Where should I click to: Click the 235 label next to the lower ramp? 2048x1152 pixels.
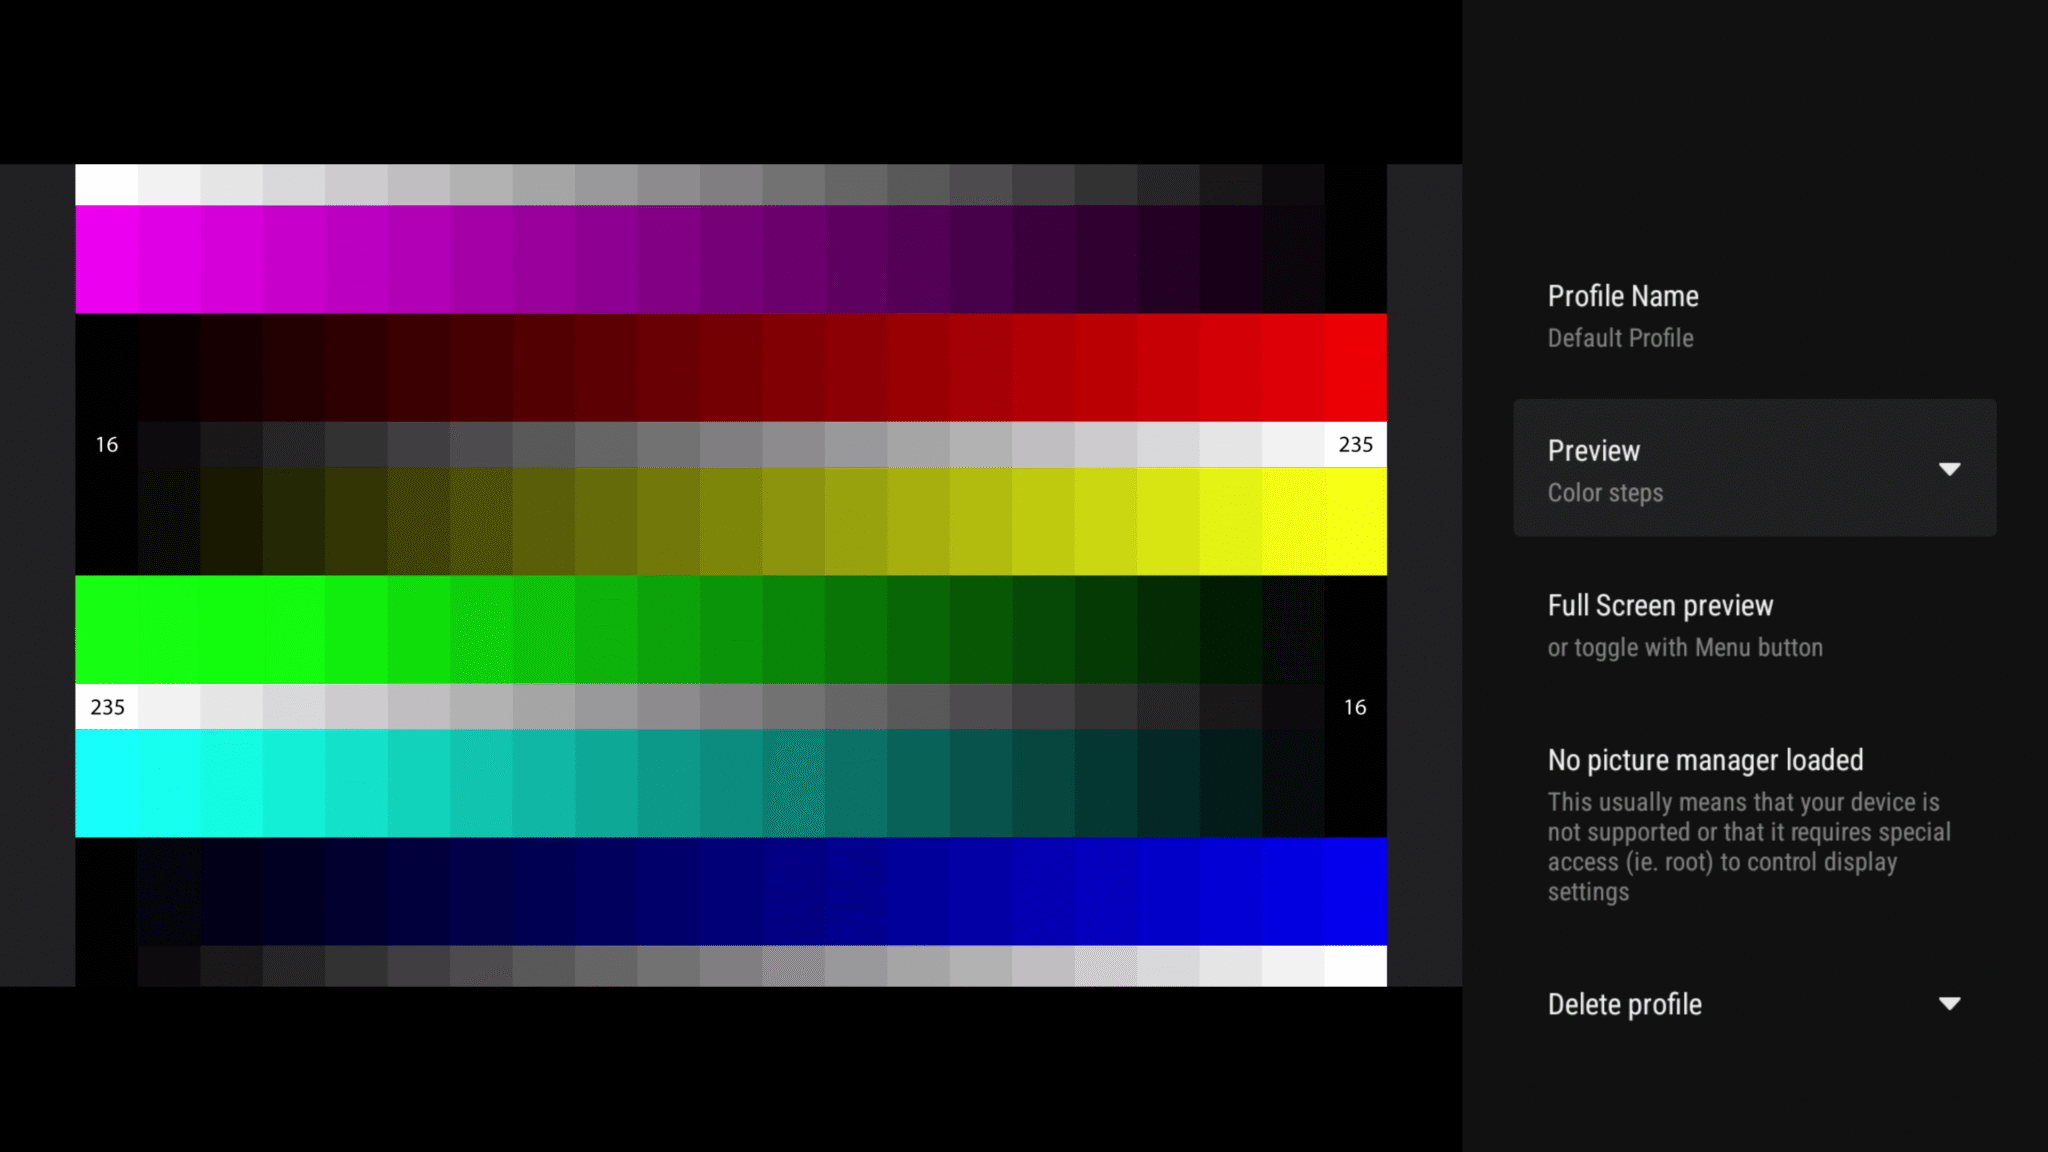tap(107, 706)
